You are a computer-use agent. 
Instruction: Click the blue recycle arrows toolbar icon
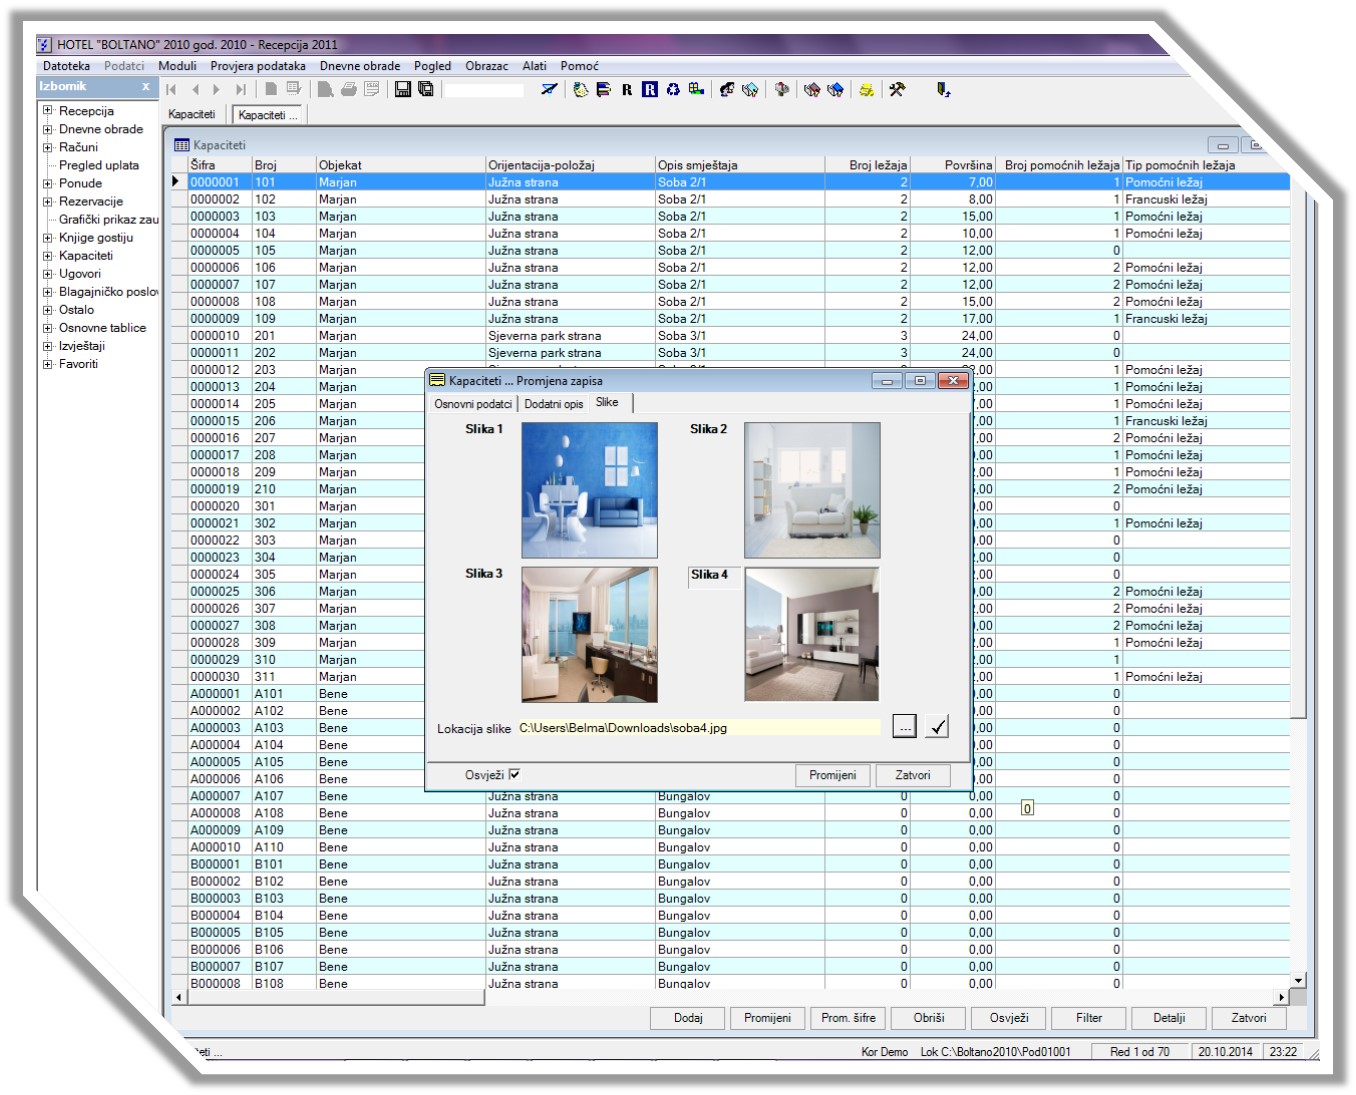click(x=673, y=89)
